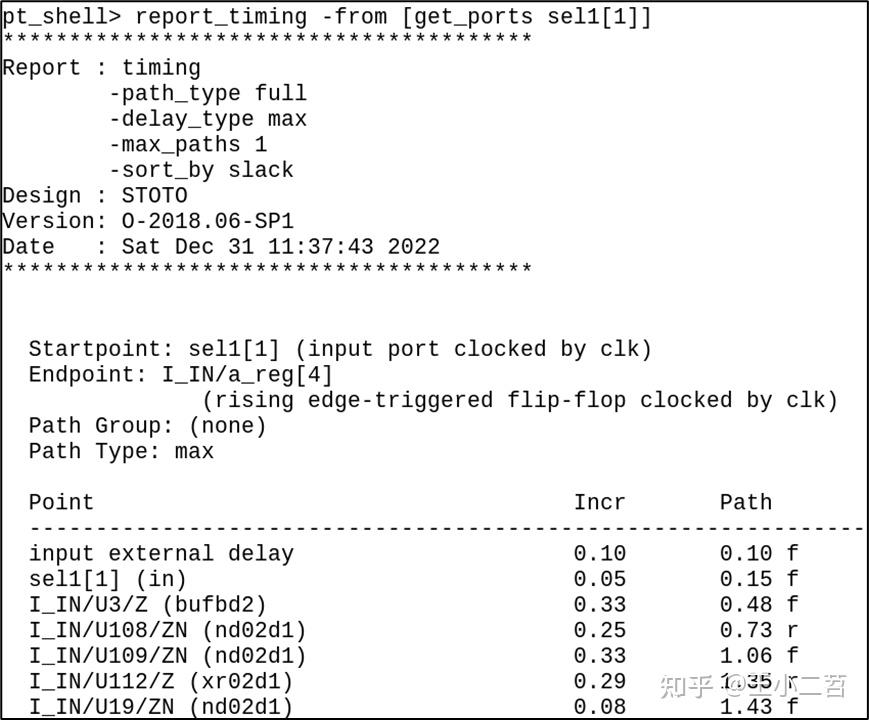The image size is (869, 720).
Task: Click the "Path Group: (none)" line
Action: (147, 426)
